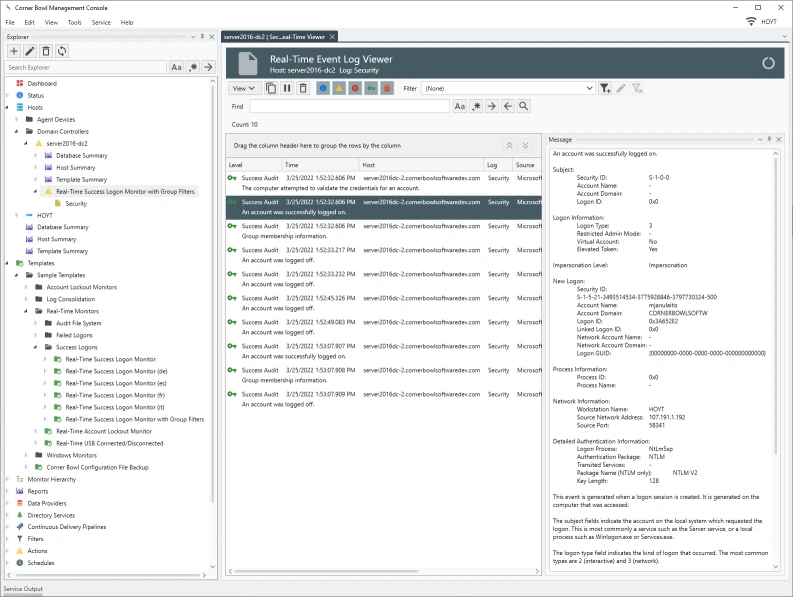The height and width of the screenshot is (597, 793).
Task: Edit the current filter with the pencil icon
Action: [621, 89]
